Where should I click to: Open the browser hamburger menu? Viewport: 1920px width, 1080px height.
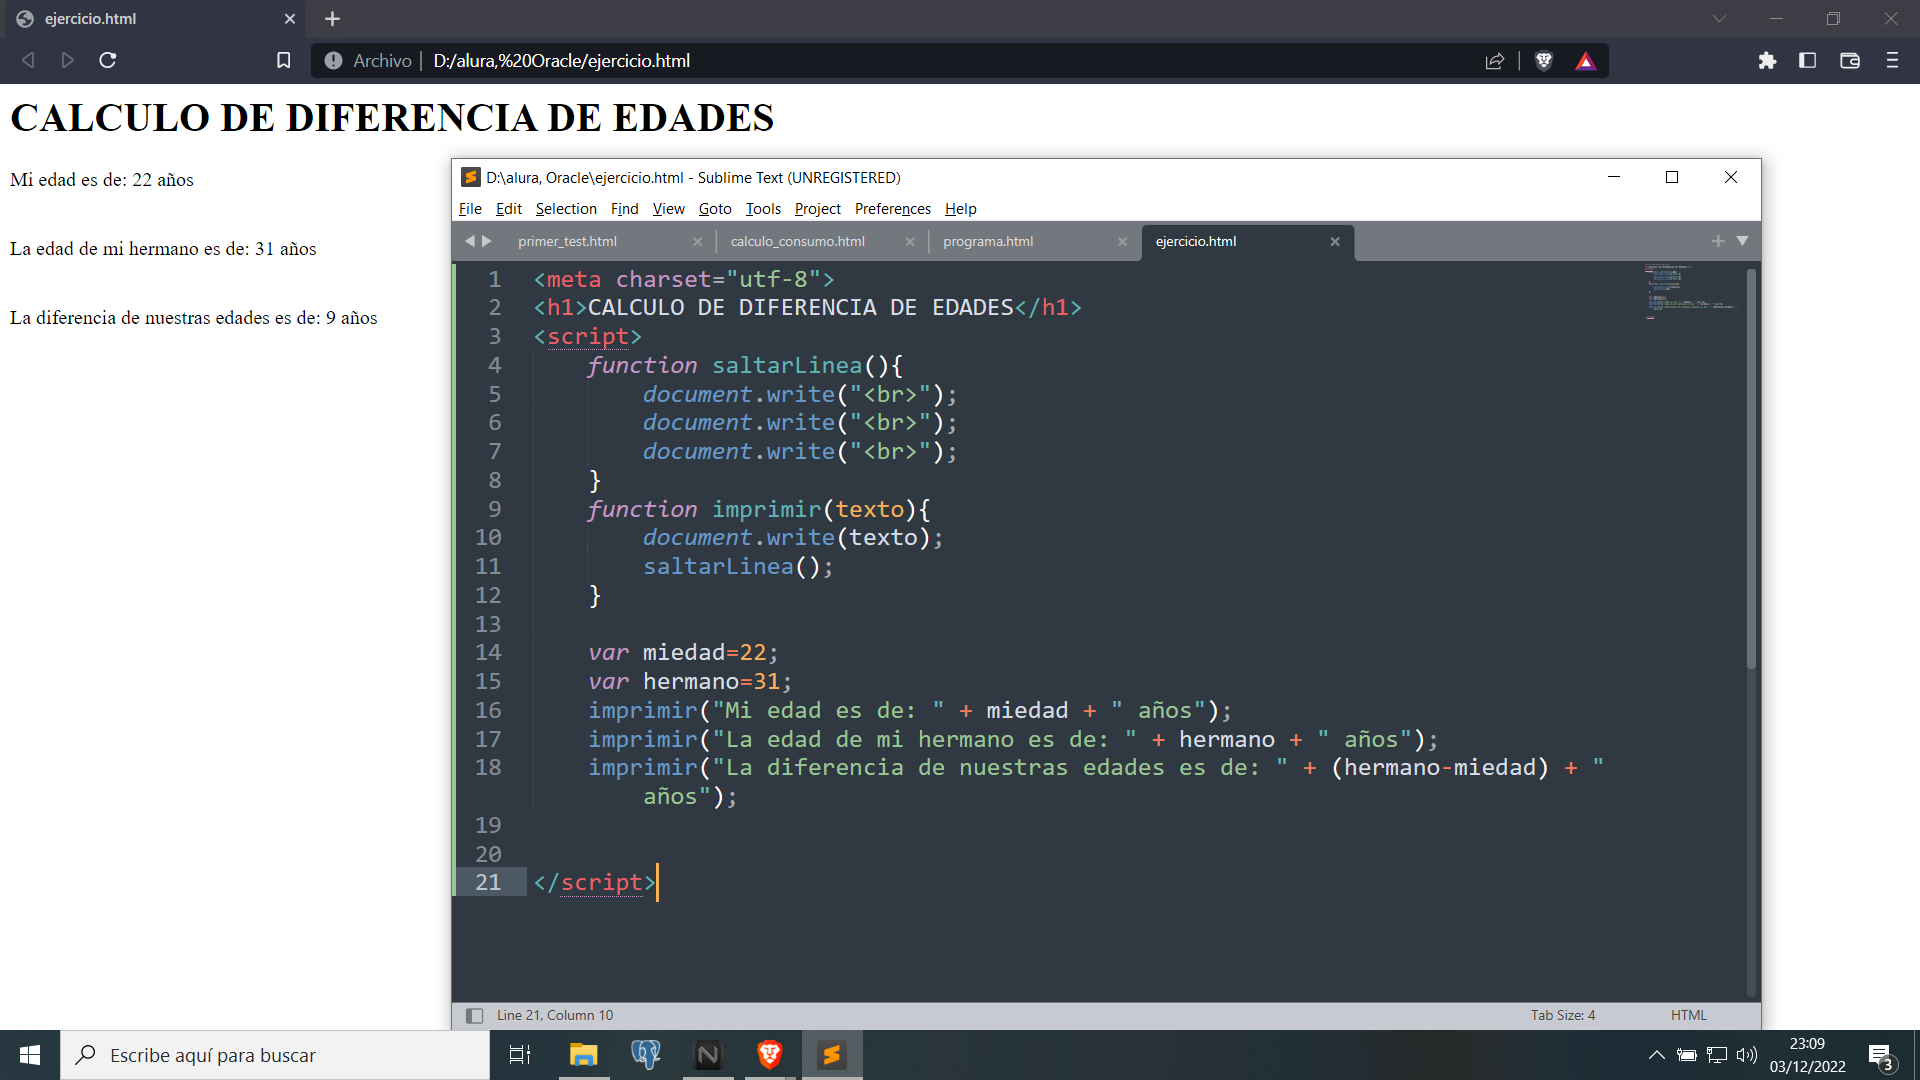(x=1892, y=61)
